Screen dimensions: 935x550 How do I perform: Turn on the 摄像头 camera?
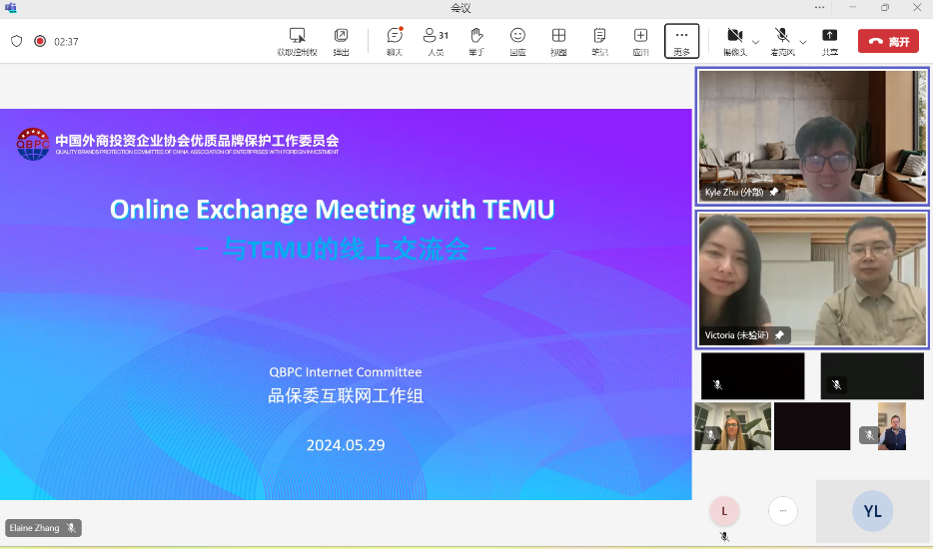coord(735,42)
